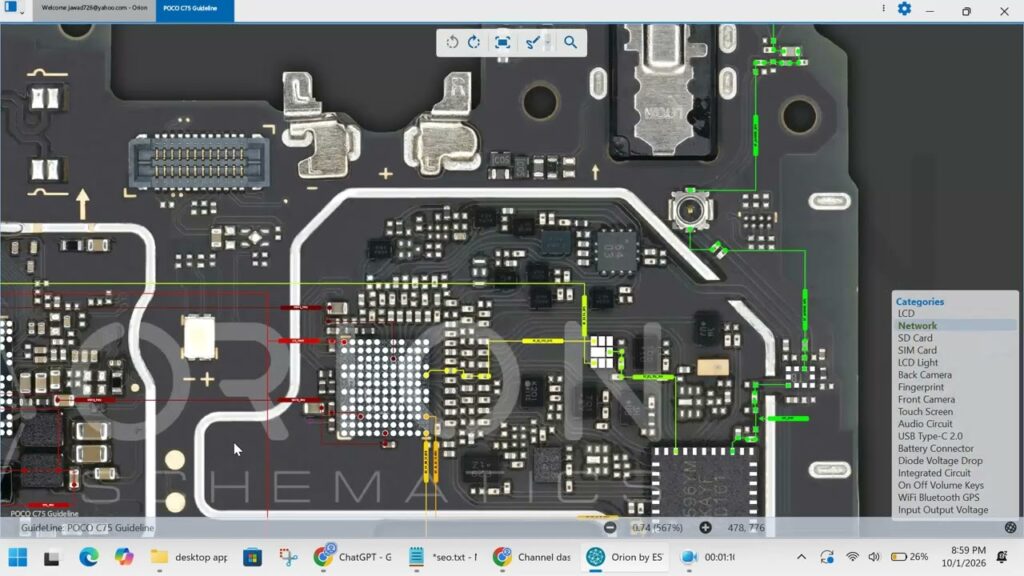Click the Guideline: POCO C75 Guideline status label
Viewport: 1024px width, 576px height.
pyautogui.click(x=88, y=528)
